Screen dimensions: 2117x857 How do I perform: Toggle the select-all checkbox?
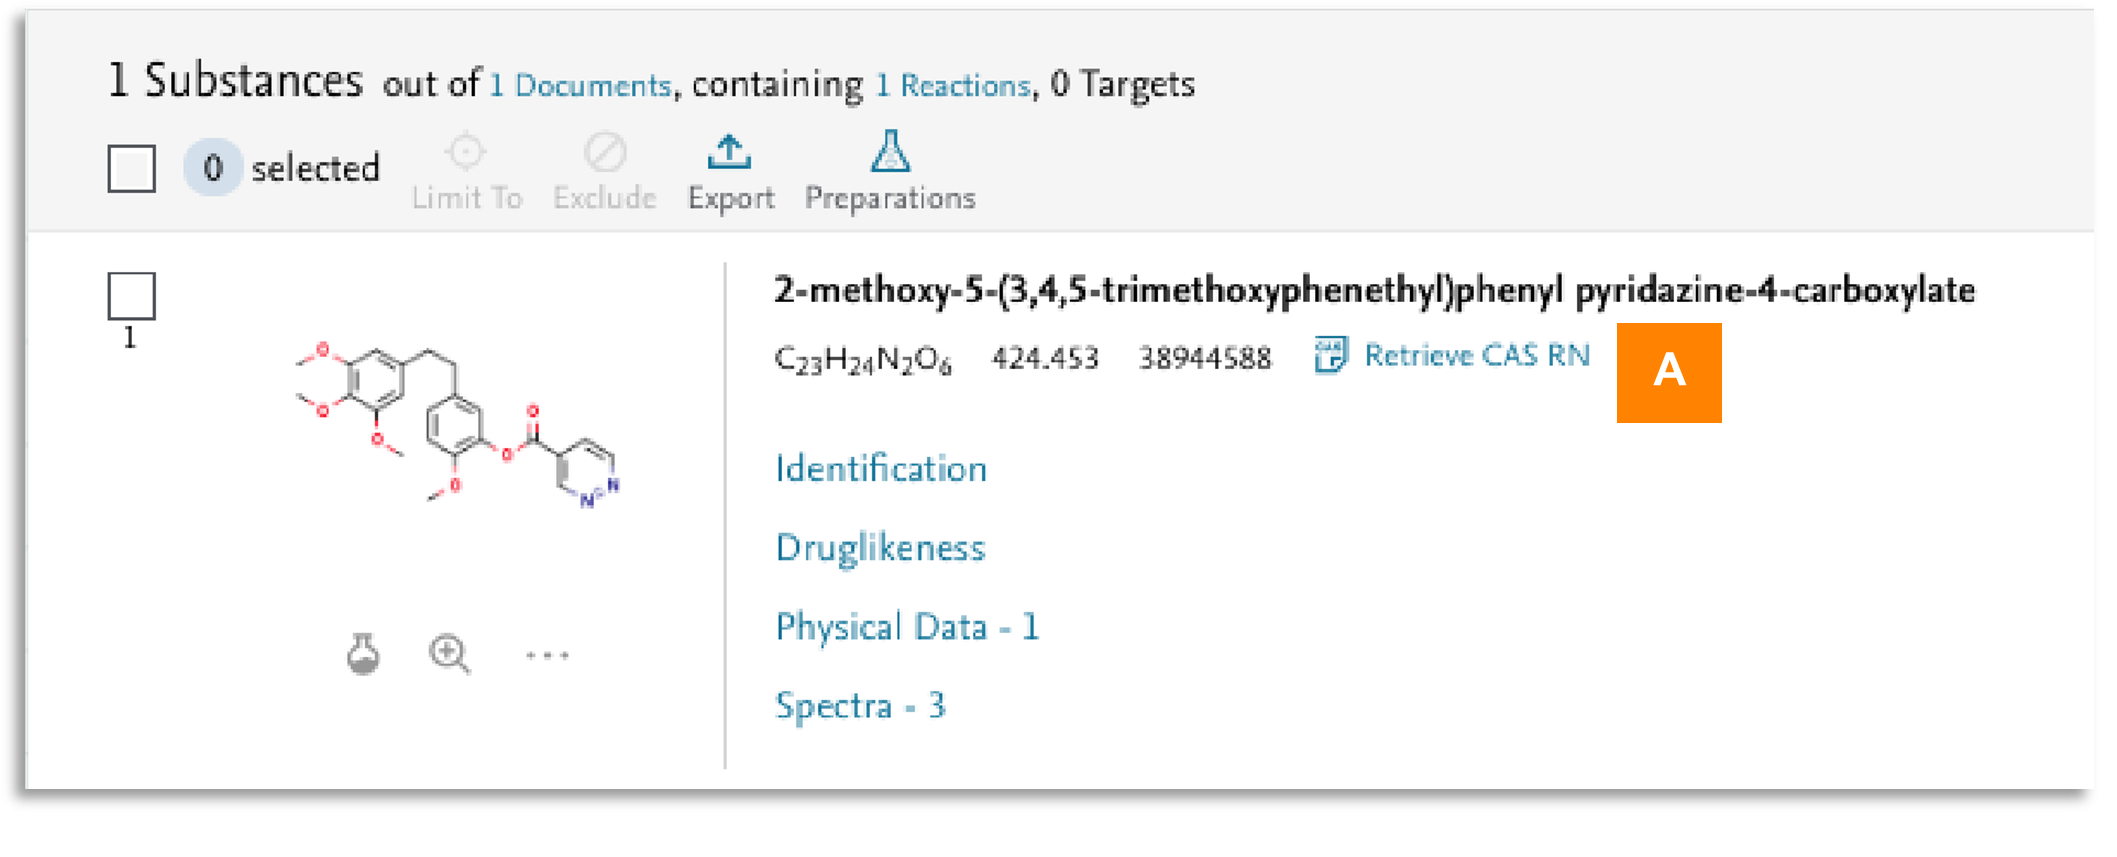(132, 168)
